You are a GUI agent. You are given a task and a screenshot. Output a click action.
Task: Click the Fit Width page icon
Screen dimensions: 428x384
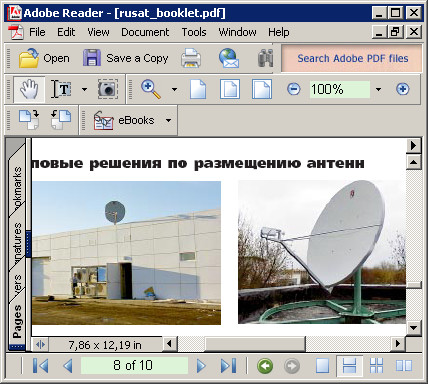pos(262,89)
